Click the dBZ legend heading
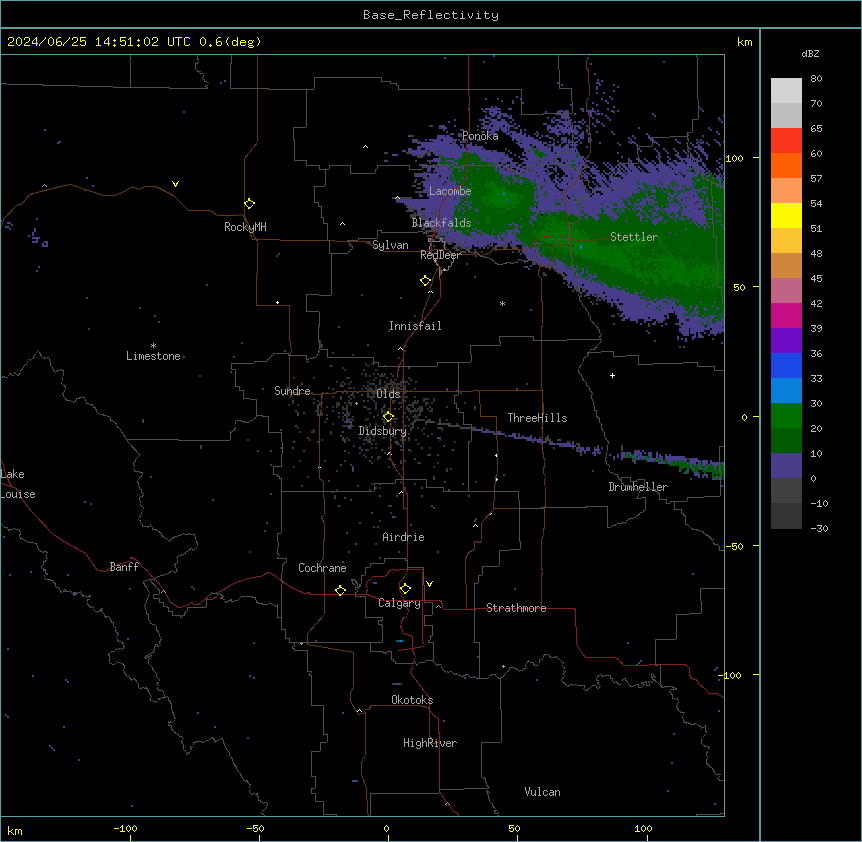 (x=810, y=54)
